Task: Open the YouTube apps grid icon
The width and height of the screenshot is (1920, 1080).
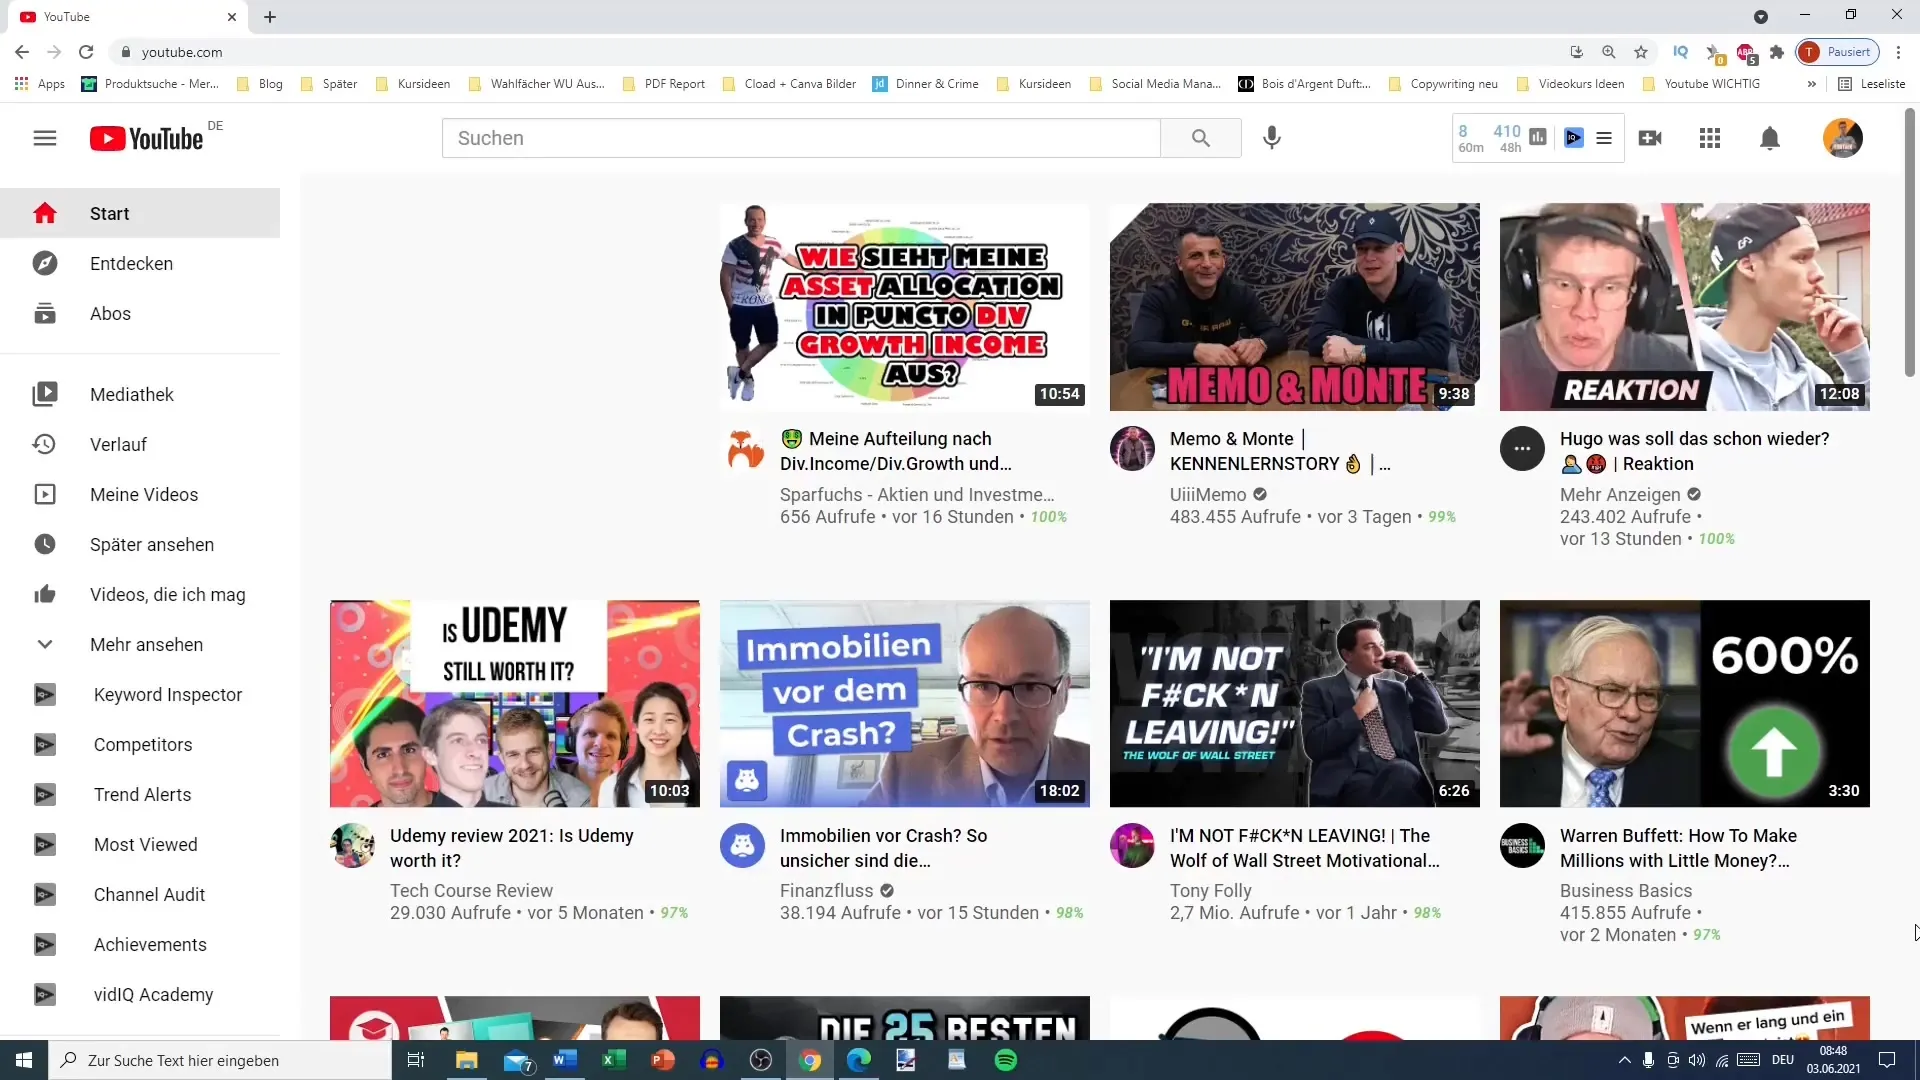Action: [x=1710, y=137]
